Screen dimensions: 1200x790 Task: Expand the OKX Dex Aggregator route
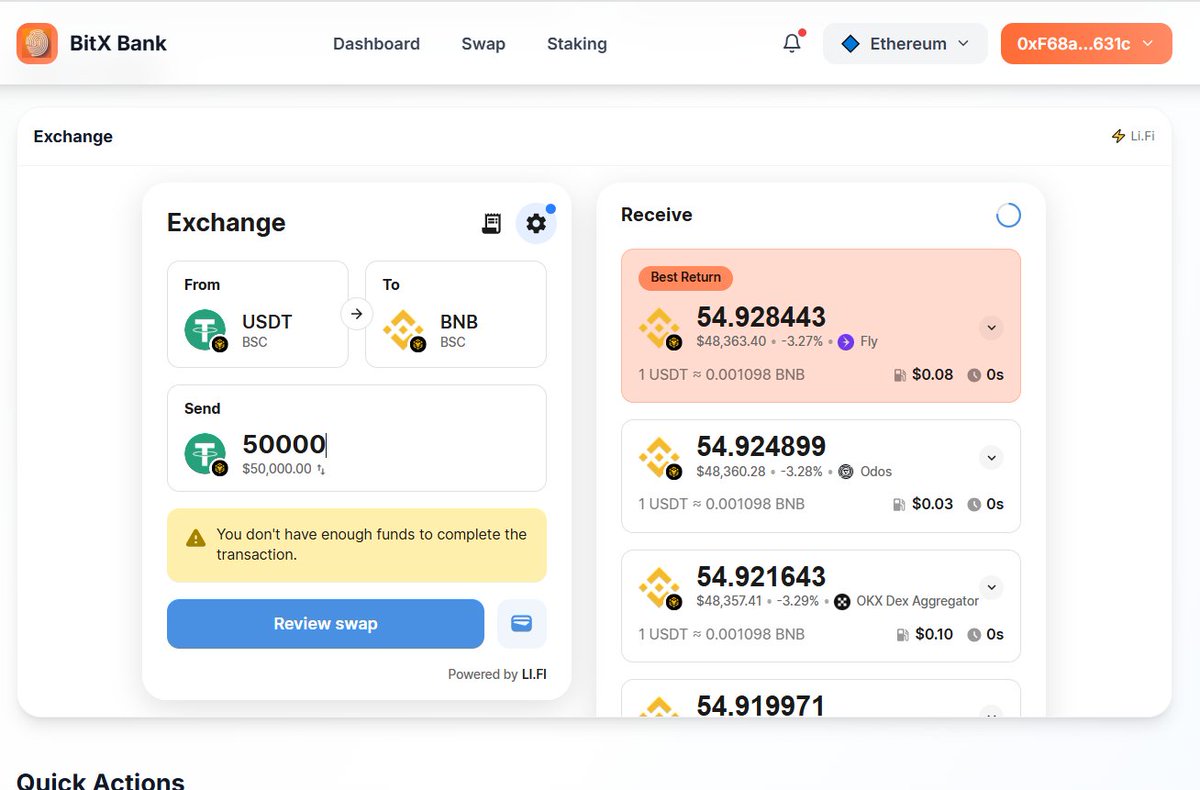991,587
